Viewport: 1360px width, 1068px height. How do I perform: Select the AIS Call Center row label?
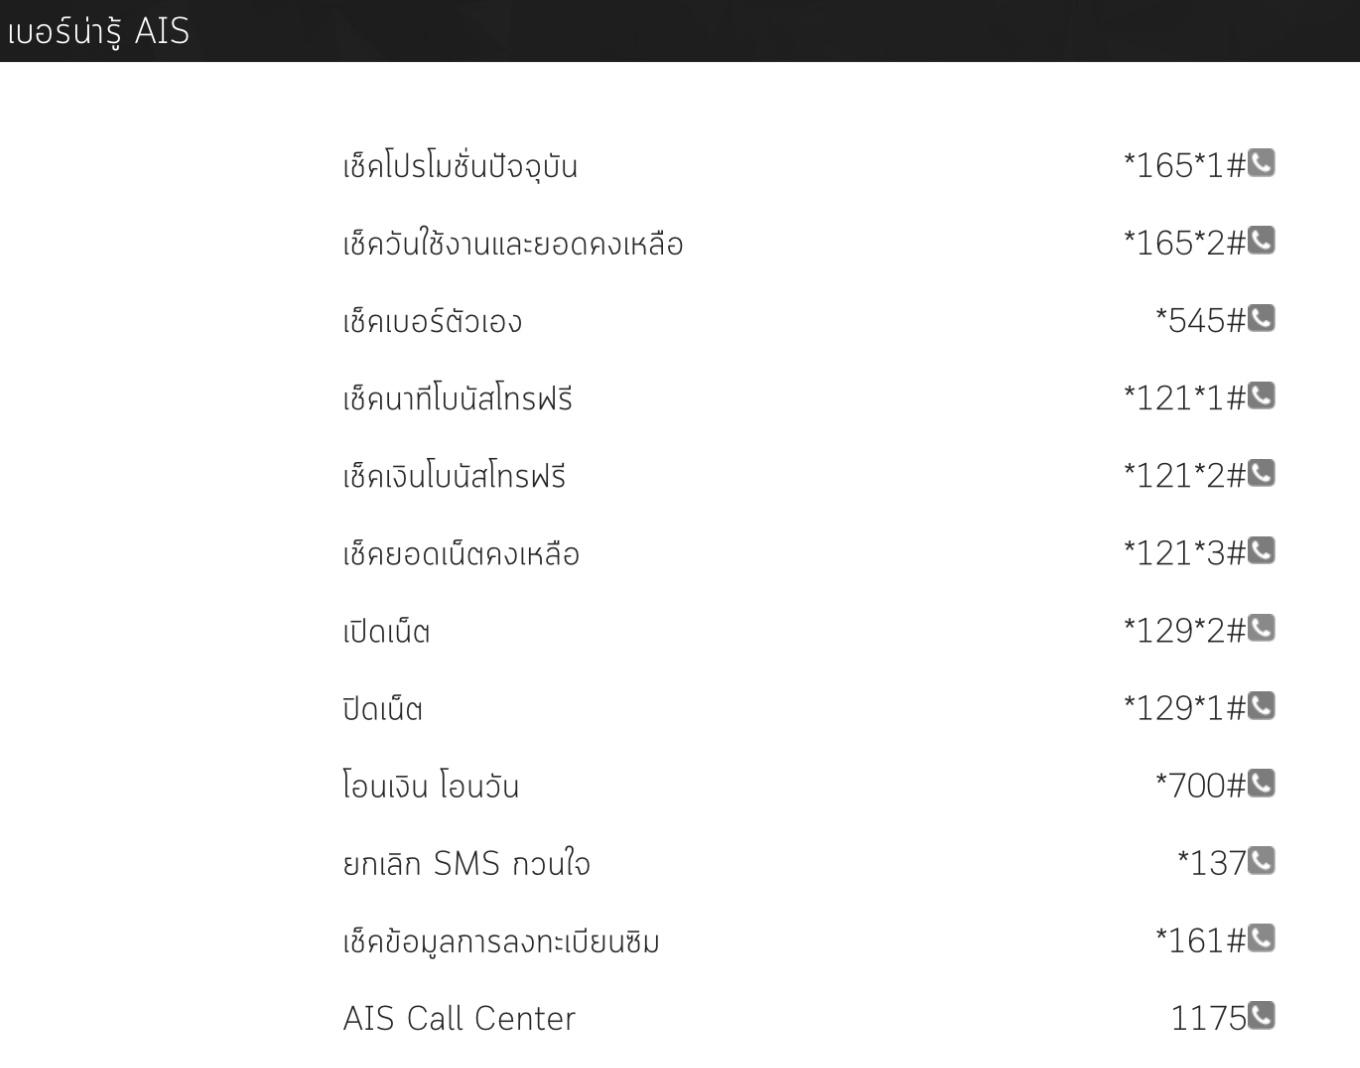[x=459, y=1018]
